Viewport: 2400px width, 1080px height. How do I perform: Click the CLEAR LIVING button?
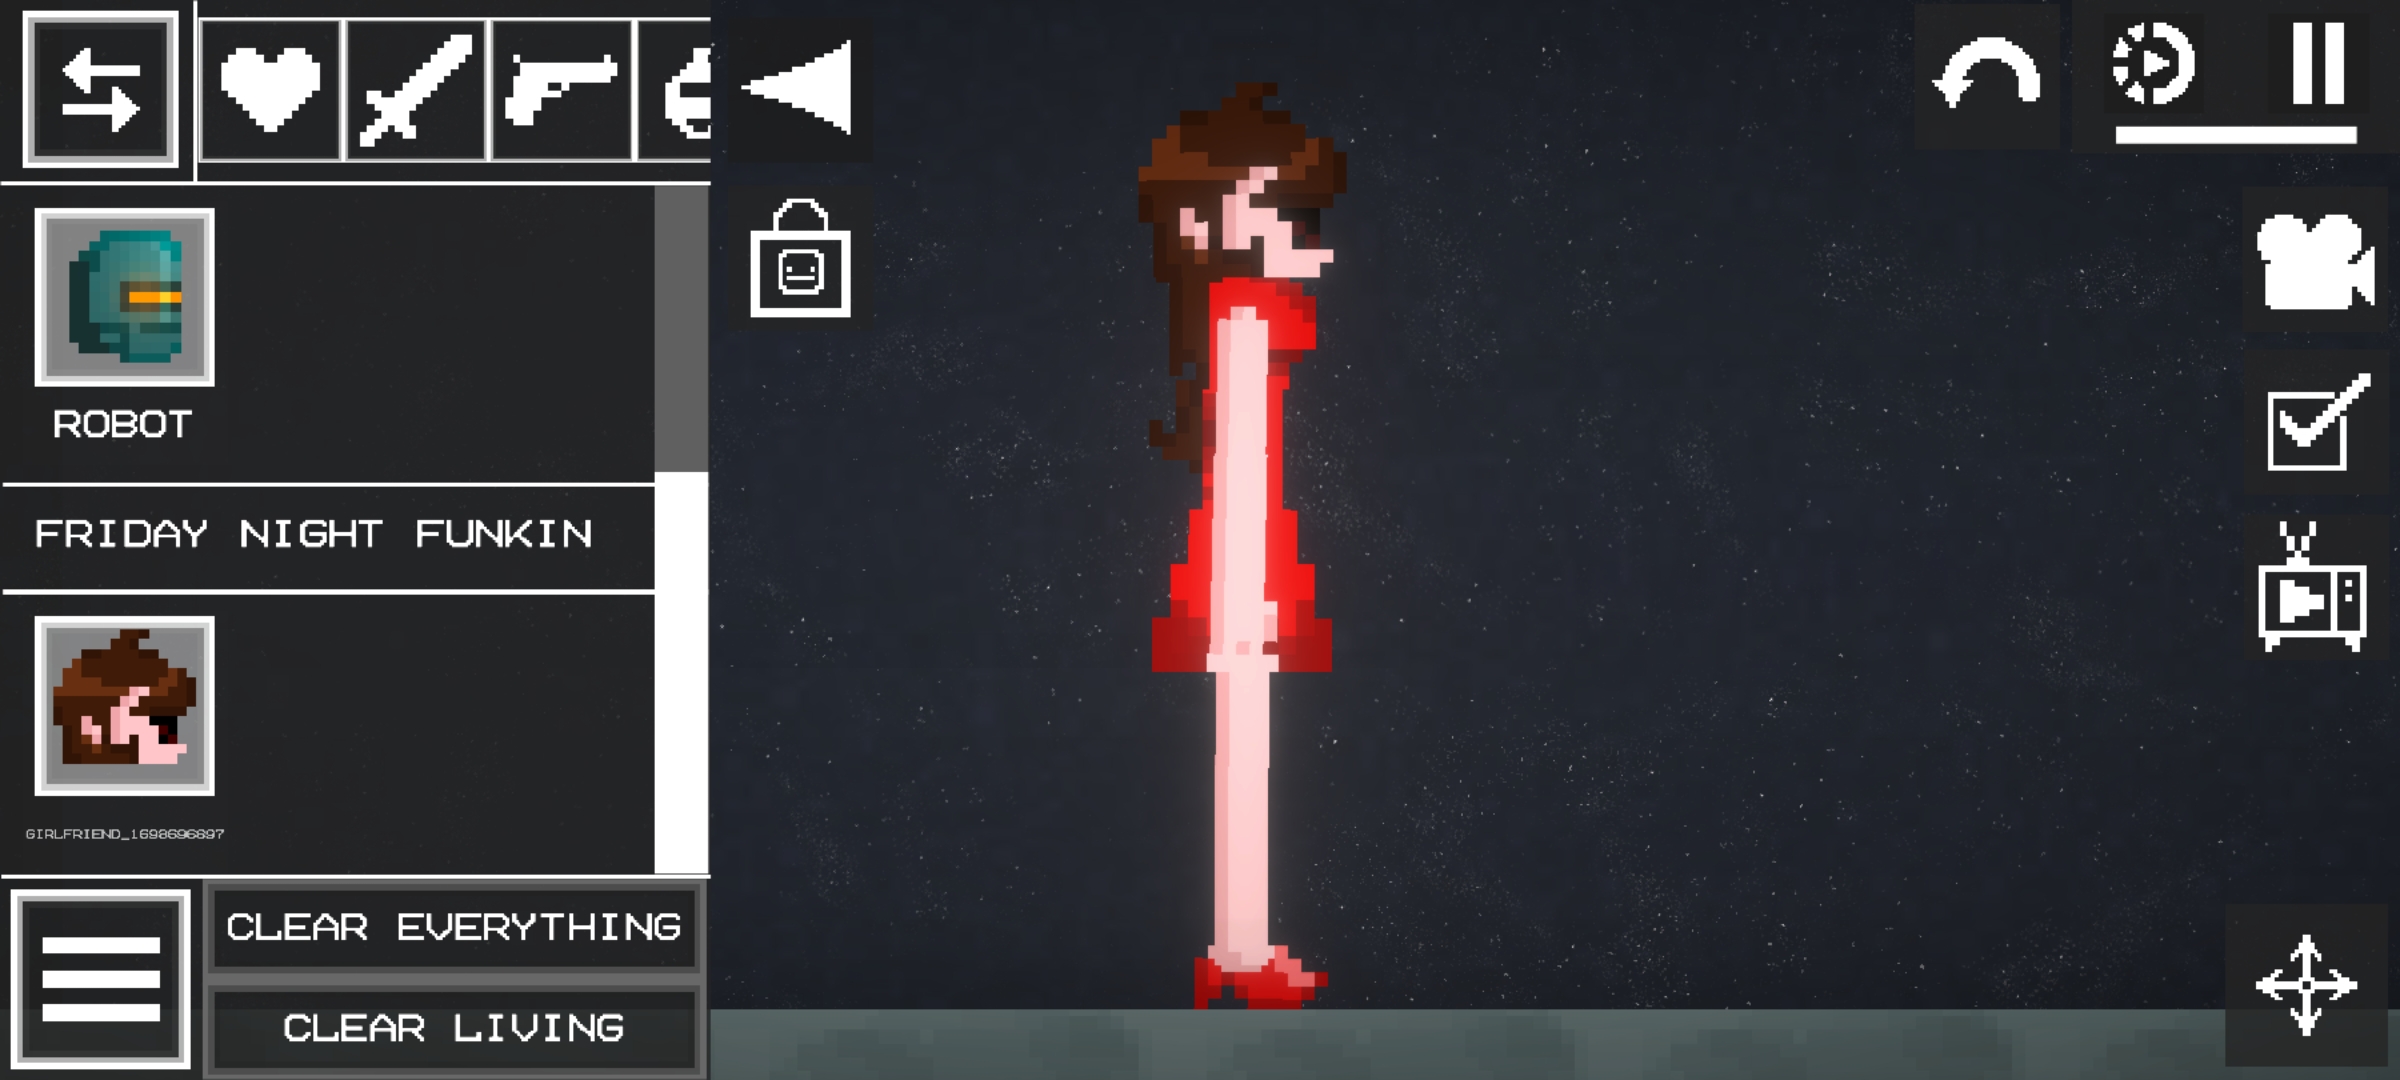pos(454,1028)
